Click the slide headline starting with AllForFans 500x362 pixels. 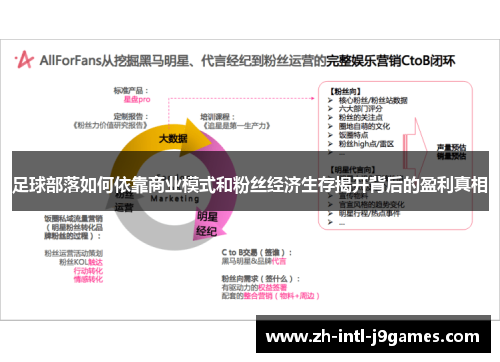tap(247, 61)
